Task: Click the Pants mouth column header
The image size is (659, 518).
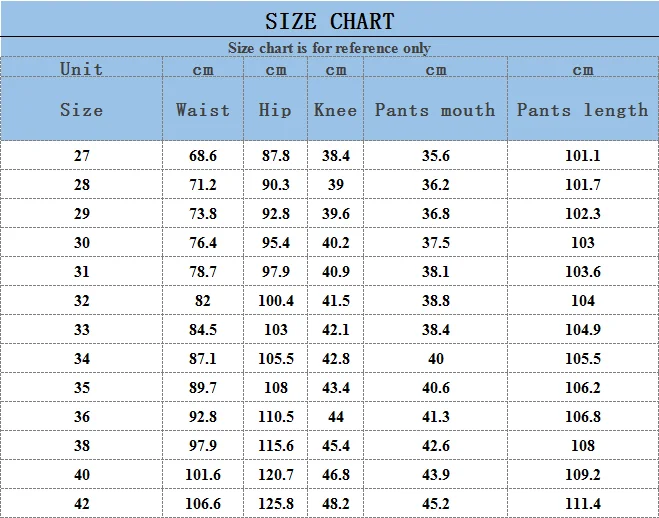Action: pos(435,110)
